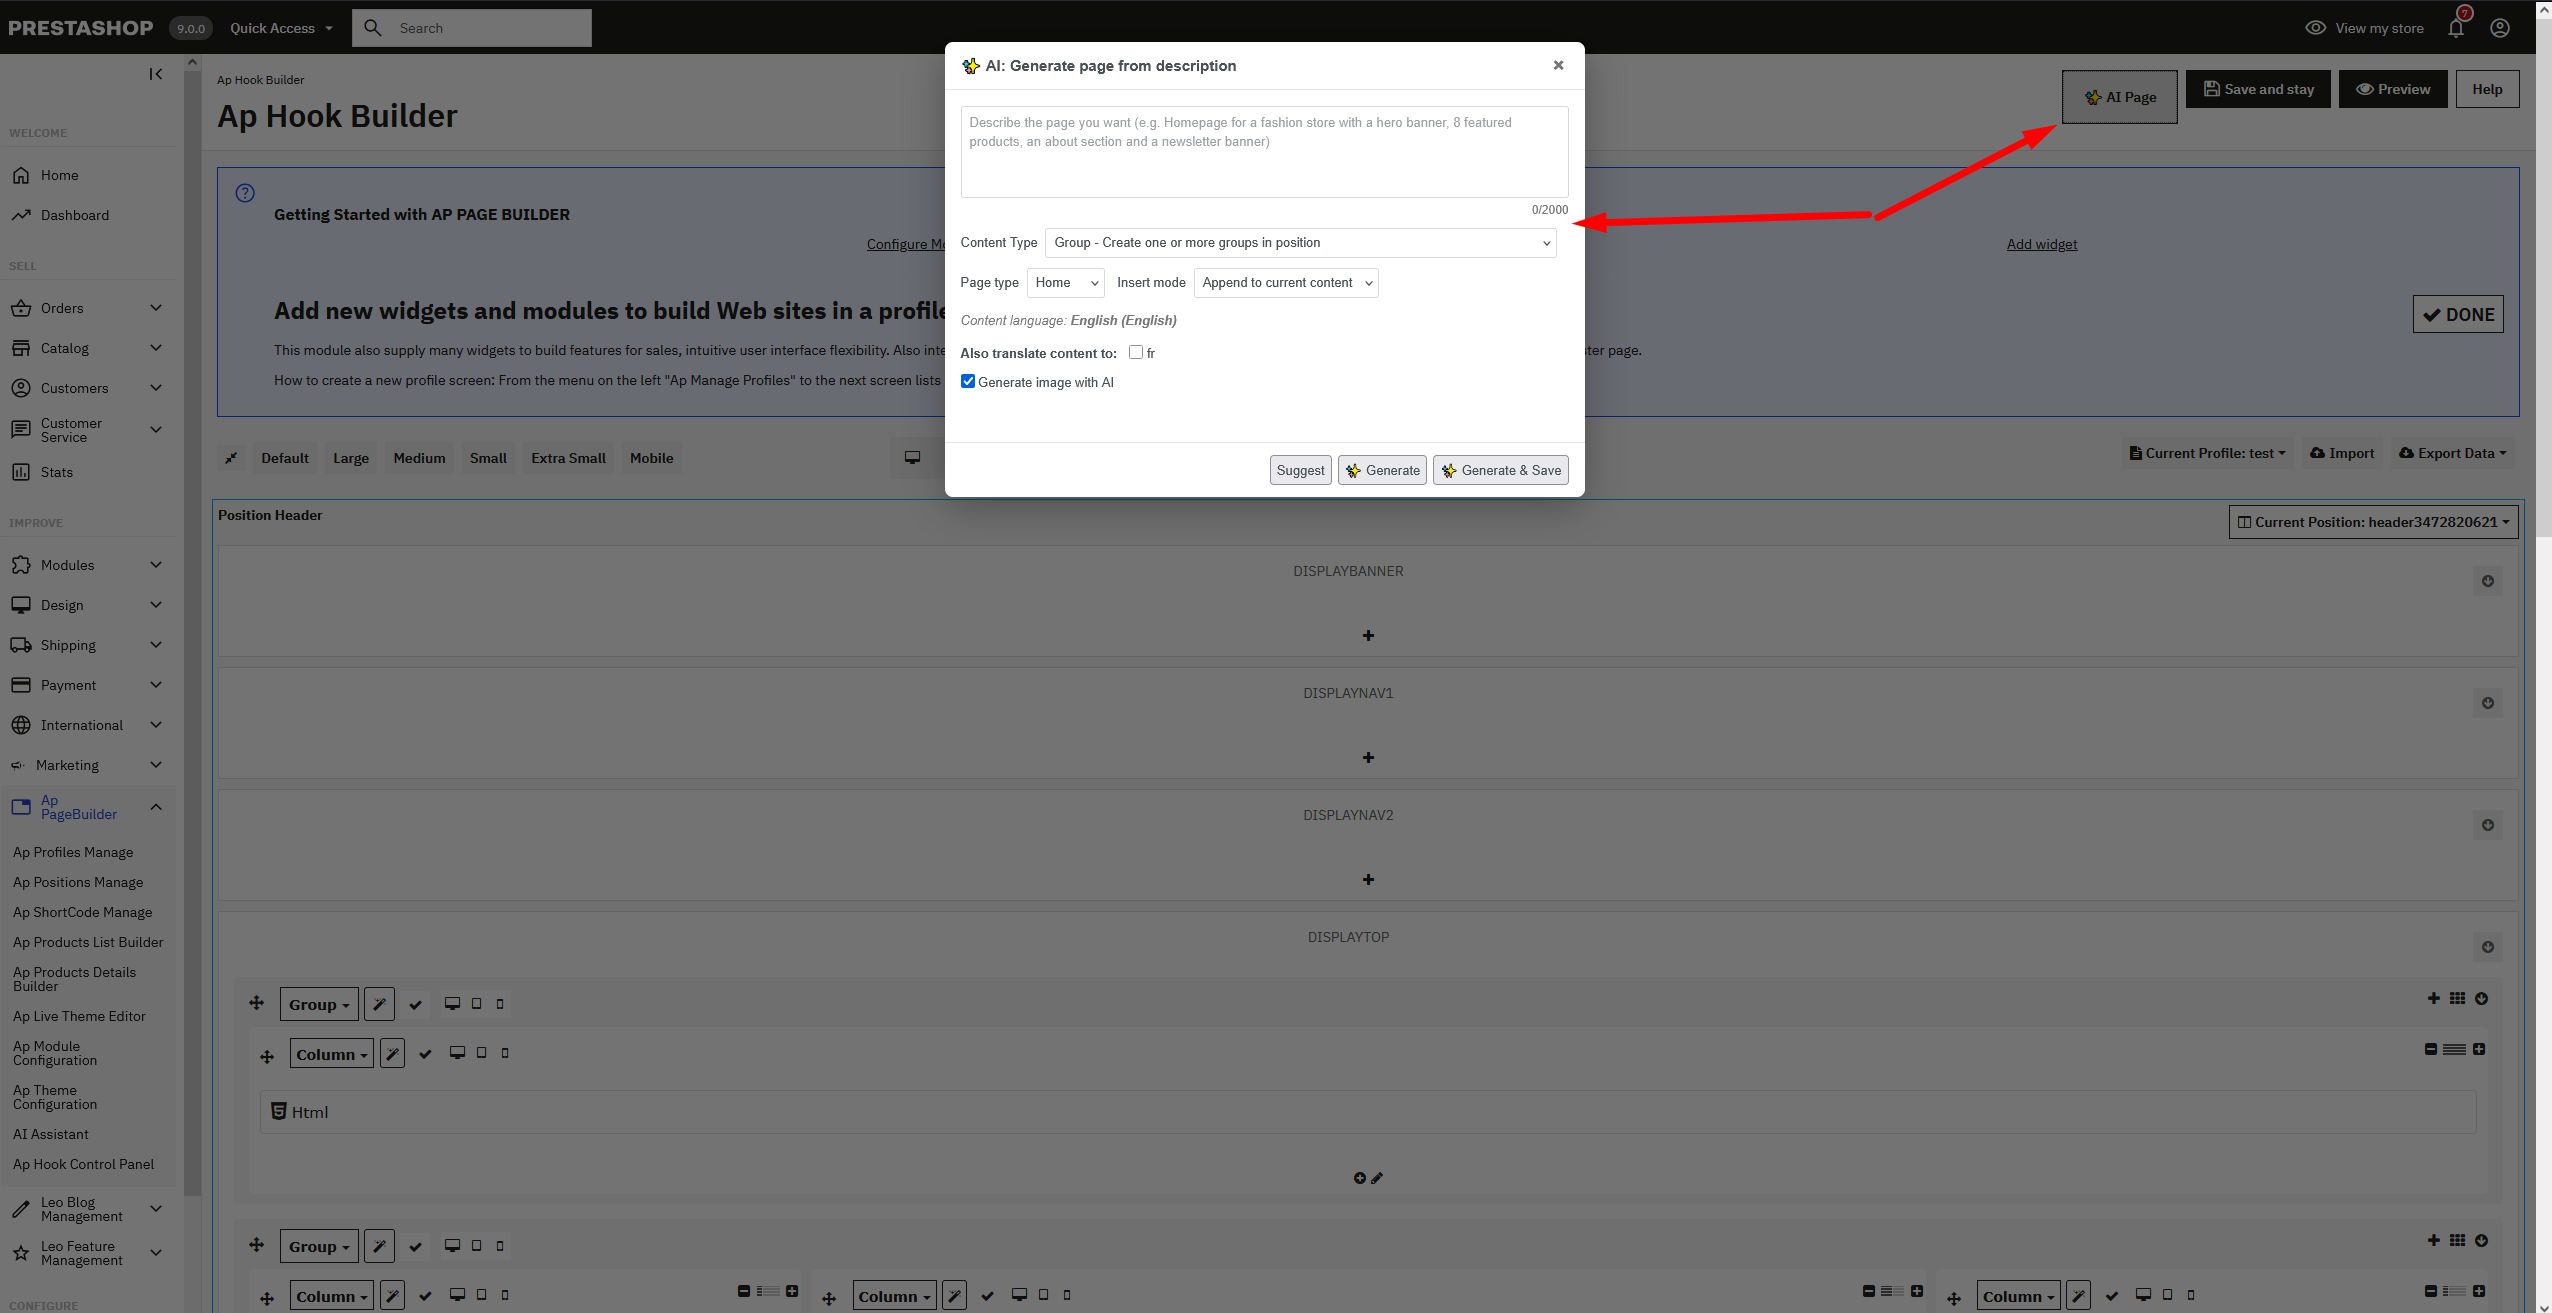Image resolution: width=2552 pixels, height=1313 pixels.
Task: Click Save and stay button
Action: [2258, 89]
